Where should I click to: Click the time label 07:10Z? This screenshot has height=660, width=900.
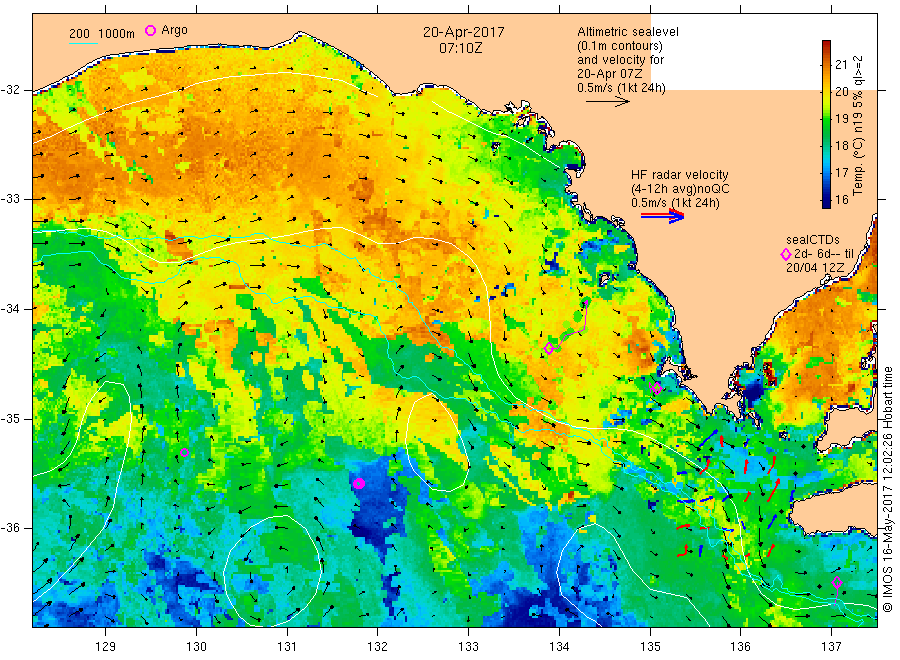[x=461, y=48]
